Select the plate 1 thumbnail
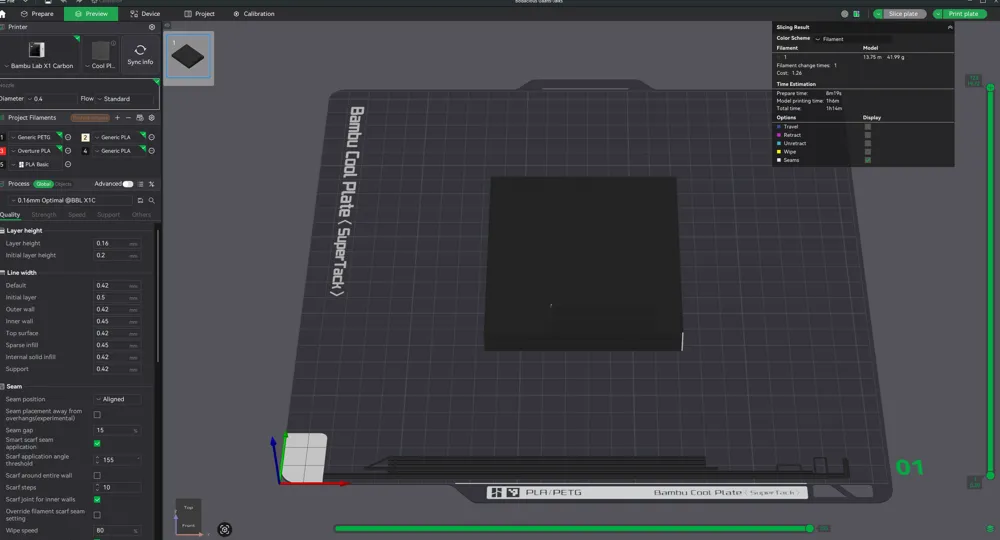The image size is (1000, 540). click(189, 58)
